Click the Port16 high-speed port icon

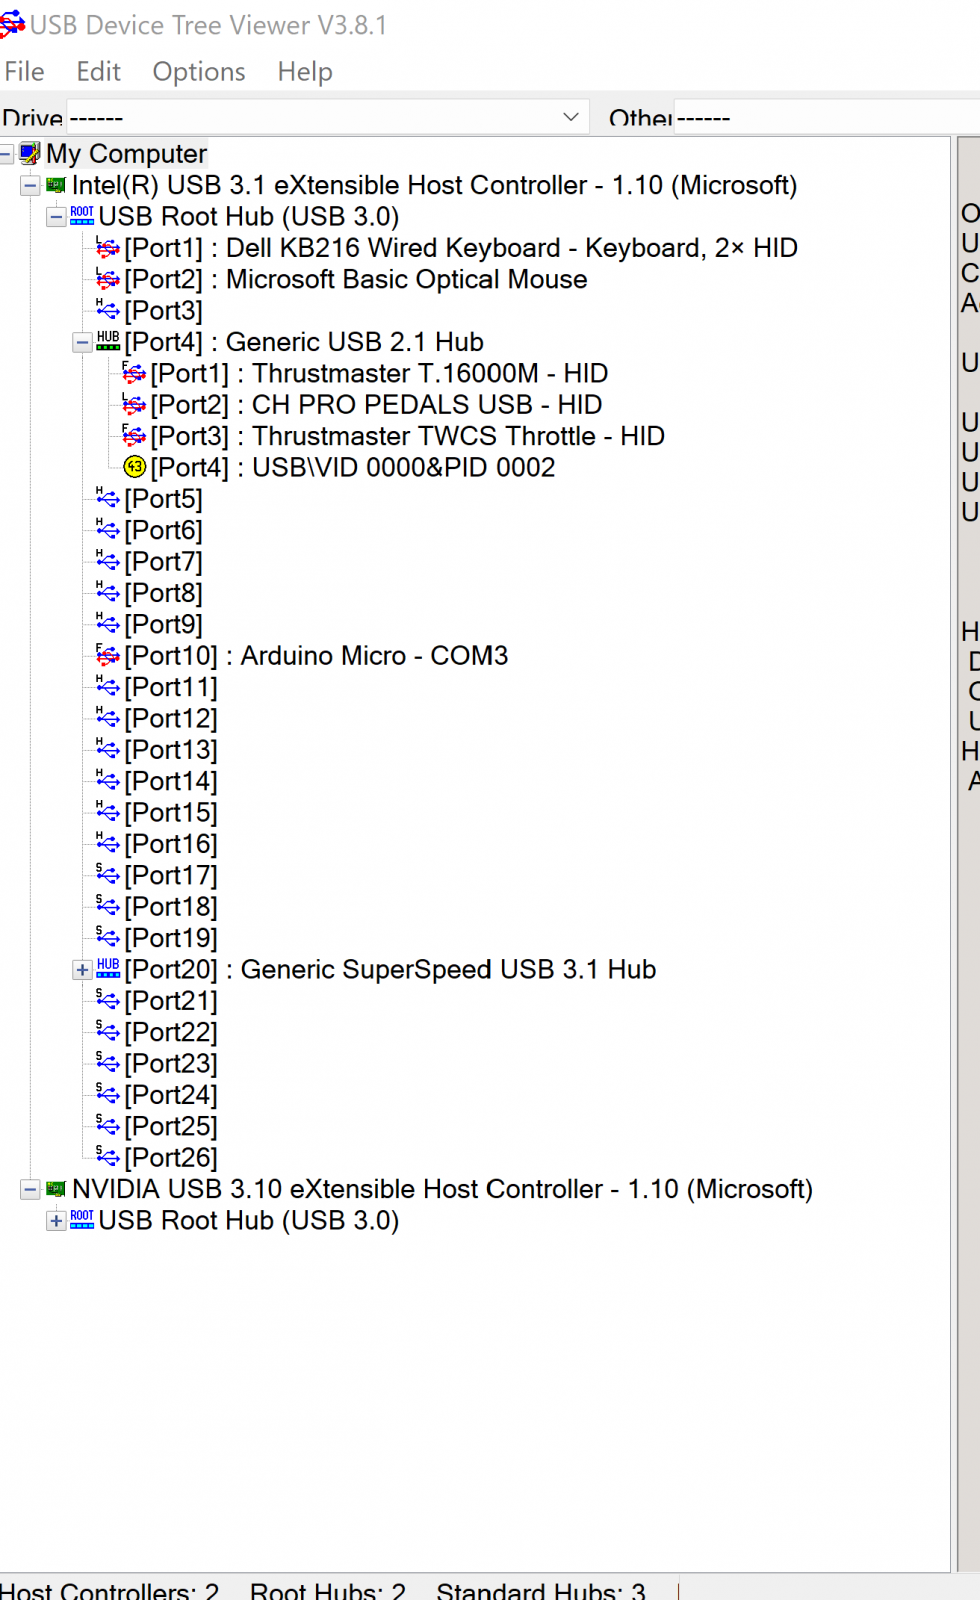tap(108, 843)
